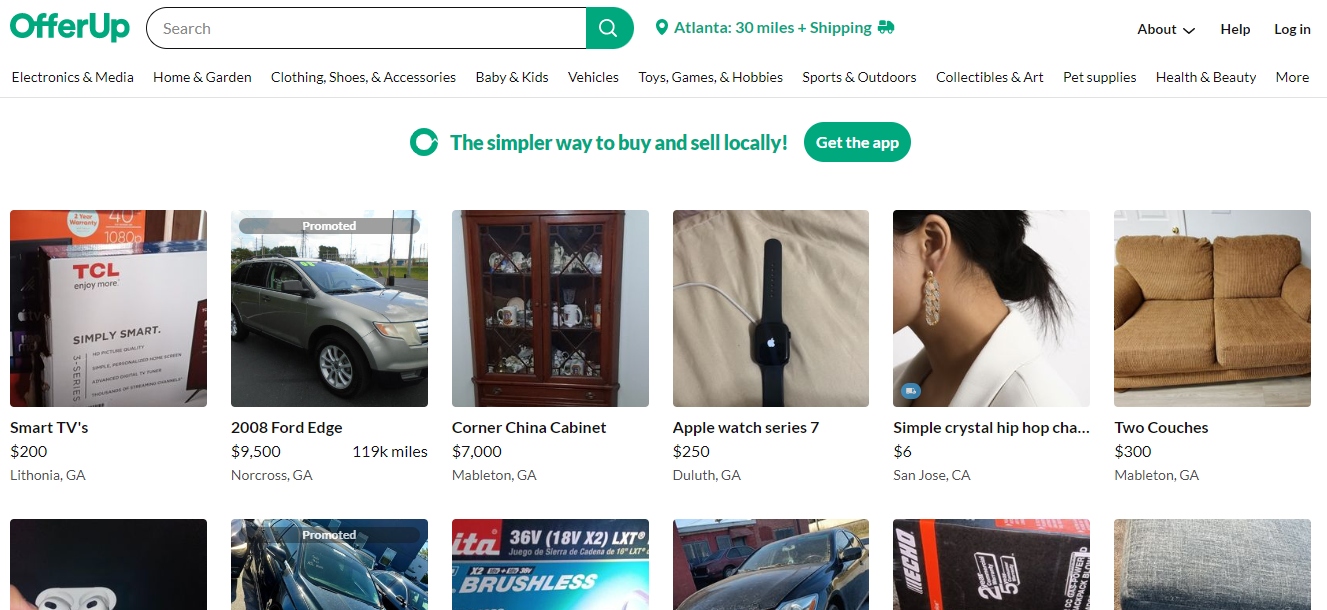
Task: Open the Corner China Cabinet listing title
Action: (529, 427)
